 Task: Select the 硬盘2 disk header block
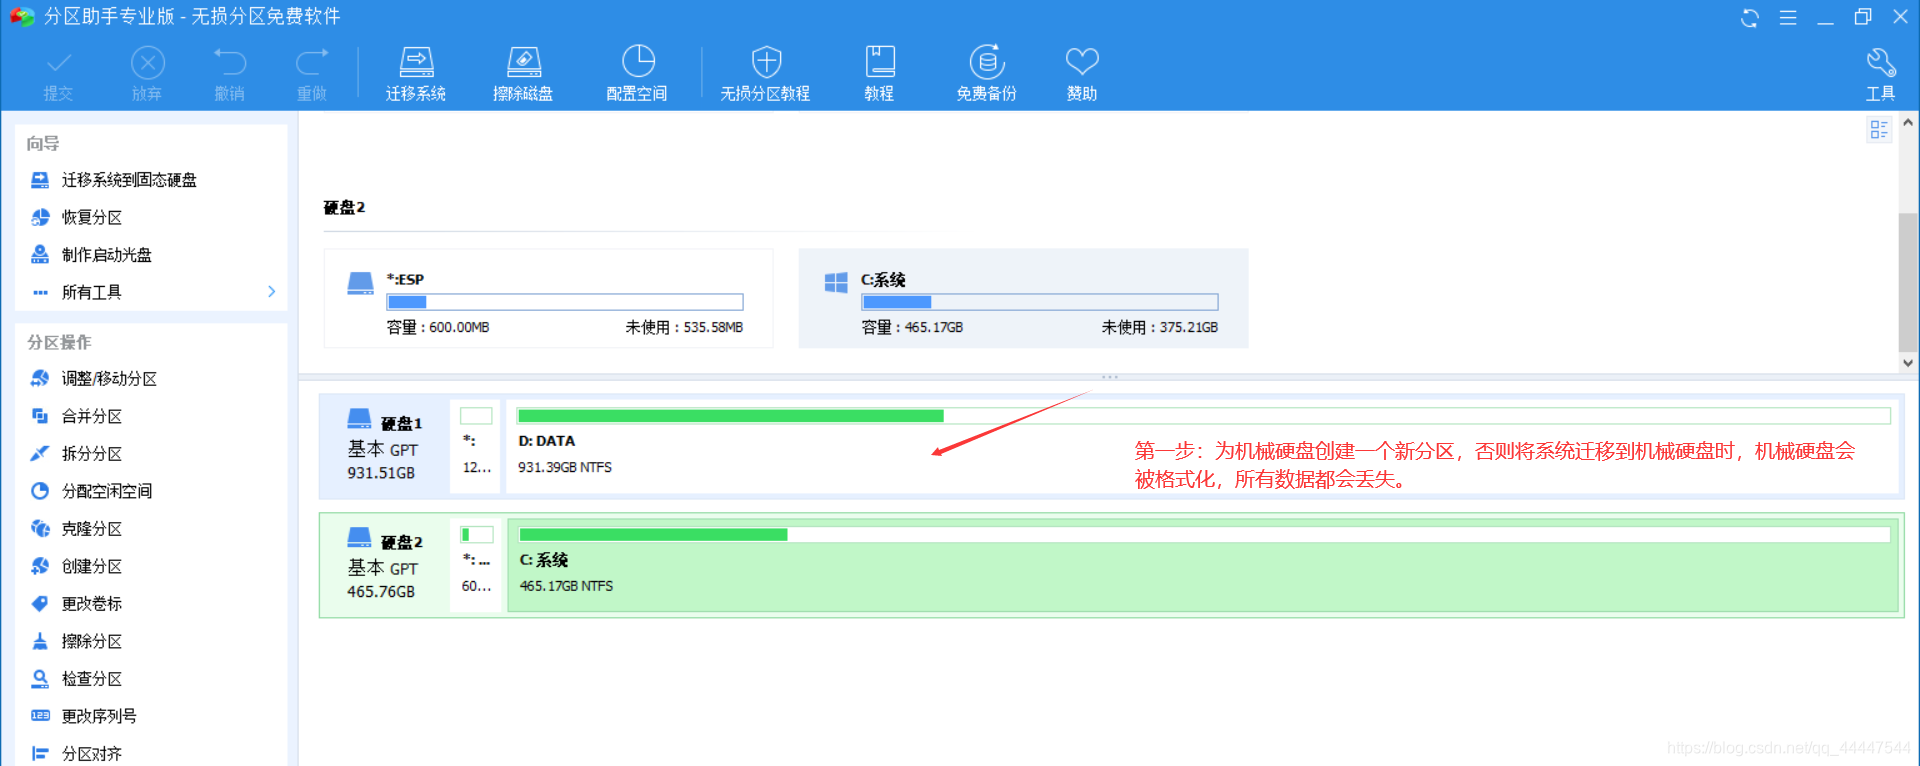(x=384, y=565)
